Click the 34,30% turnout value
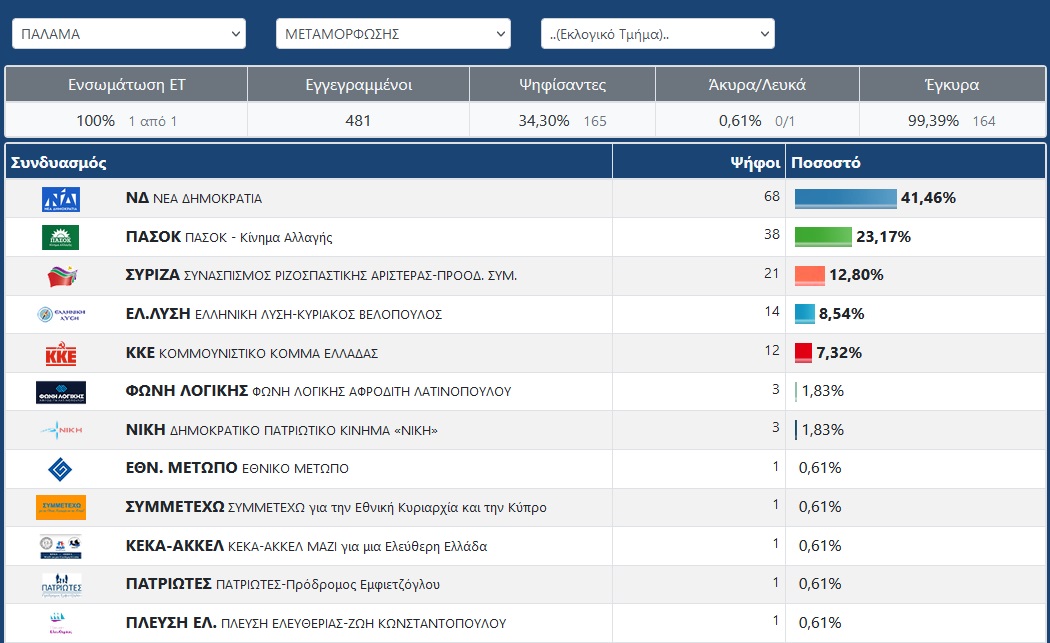This screenshot has height=643, width=1050. click(544, 121)
